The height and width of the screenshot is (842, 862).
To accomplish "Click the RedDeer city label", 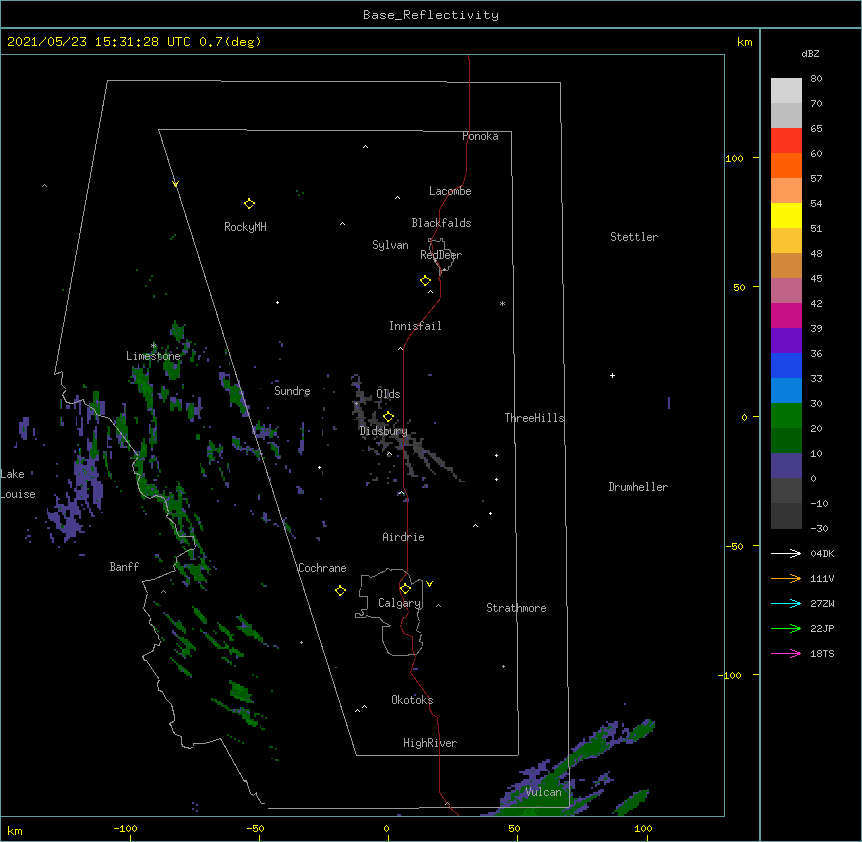I will pyautogui.click(x=441, y=255).
